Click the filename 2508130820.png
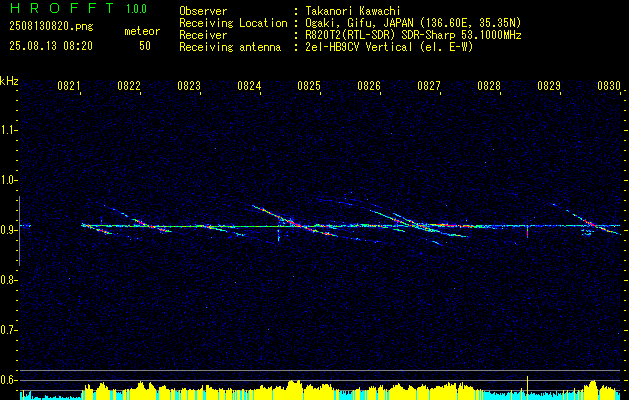The height and width of the screenshot is (400, 629). click(x=51, y=27)
